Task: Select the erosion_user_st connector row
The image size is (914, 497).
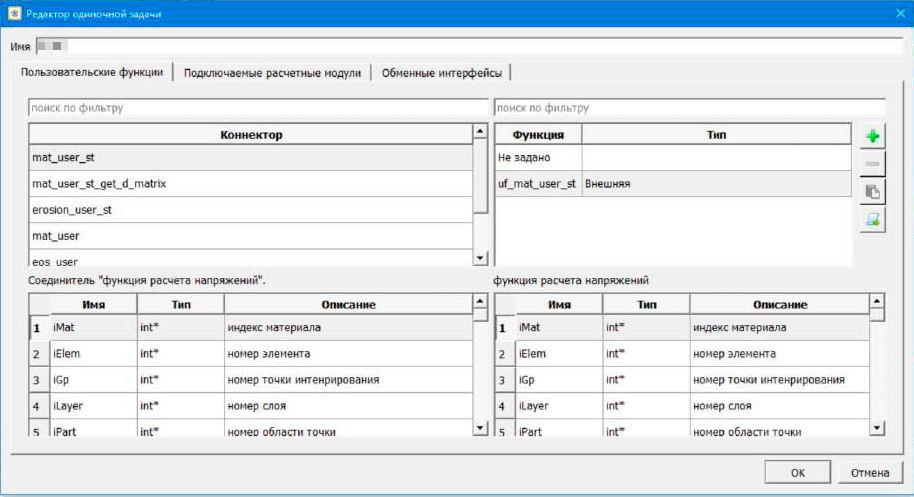Action: [x=250, y=210]
